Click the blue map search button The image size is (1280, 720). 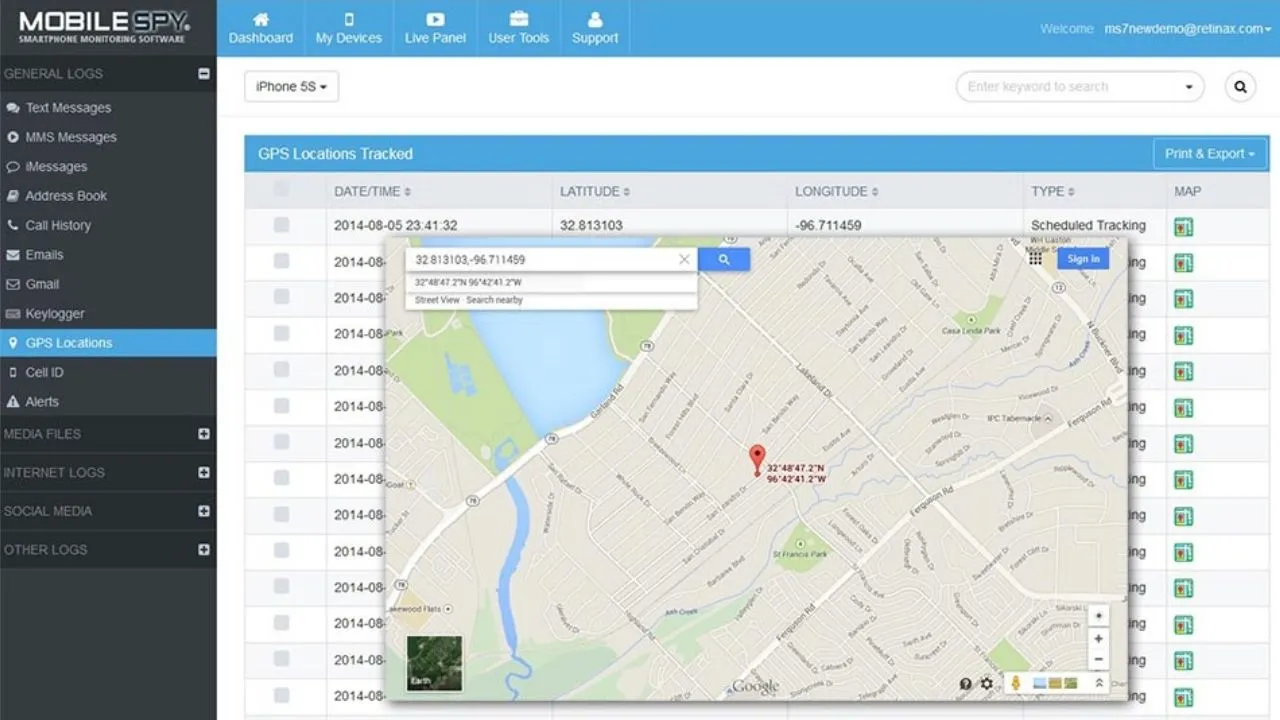coord(724,260)
